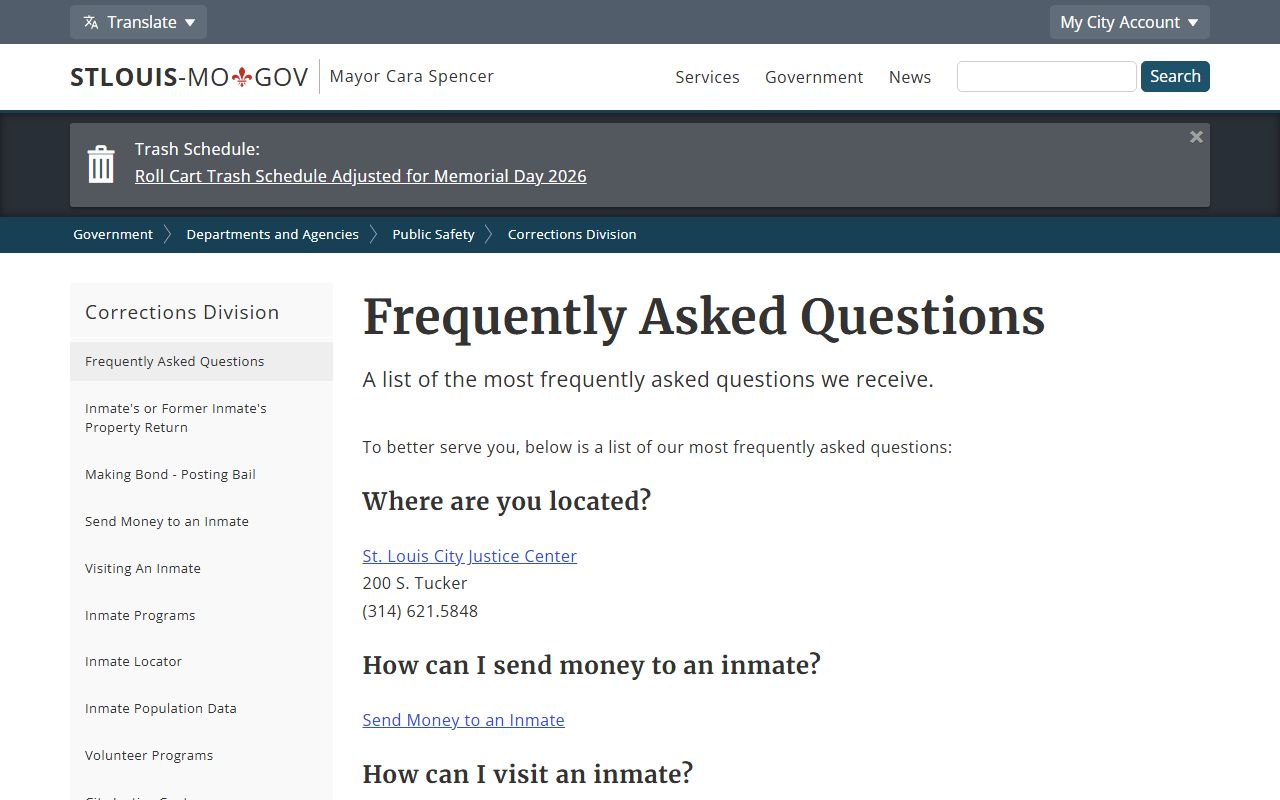
Task: Select Frequently Asked Questions in sidebar
Action: click(201, 361)
